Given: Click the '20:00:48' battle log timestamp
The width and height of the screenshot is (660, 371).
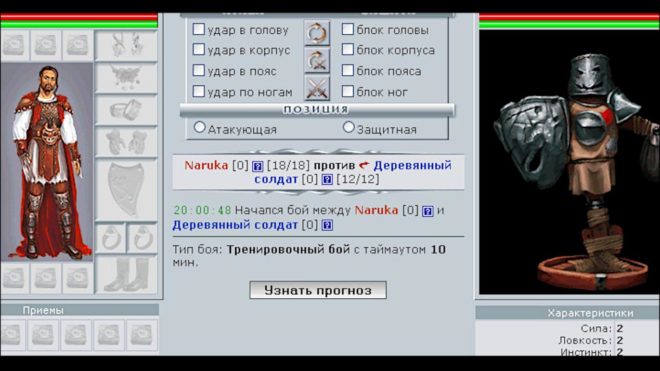Looking at the screenshot, I should [x=202, y=210].
